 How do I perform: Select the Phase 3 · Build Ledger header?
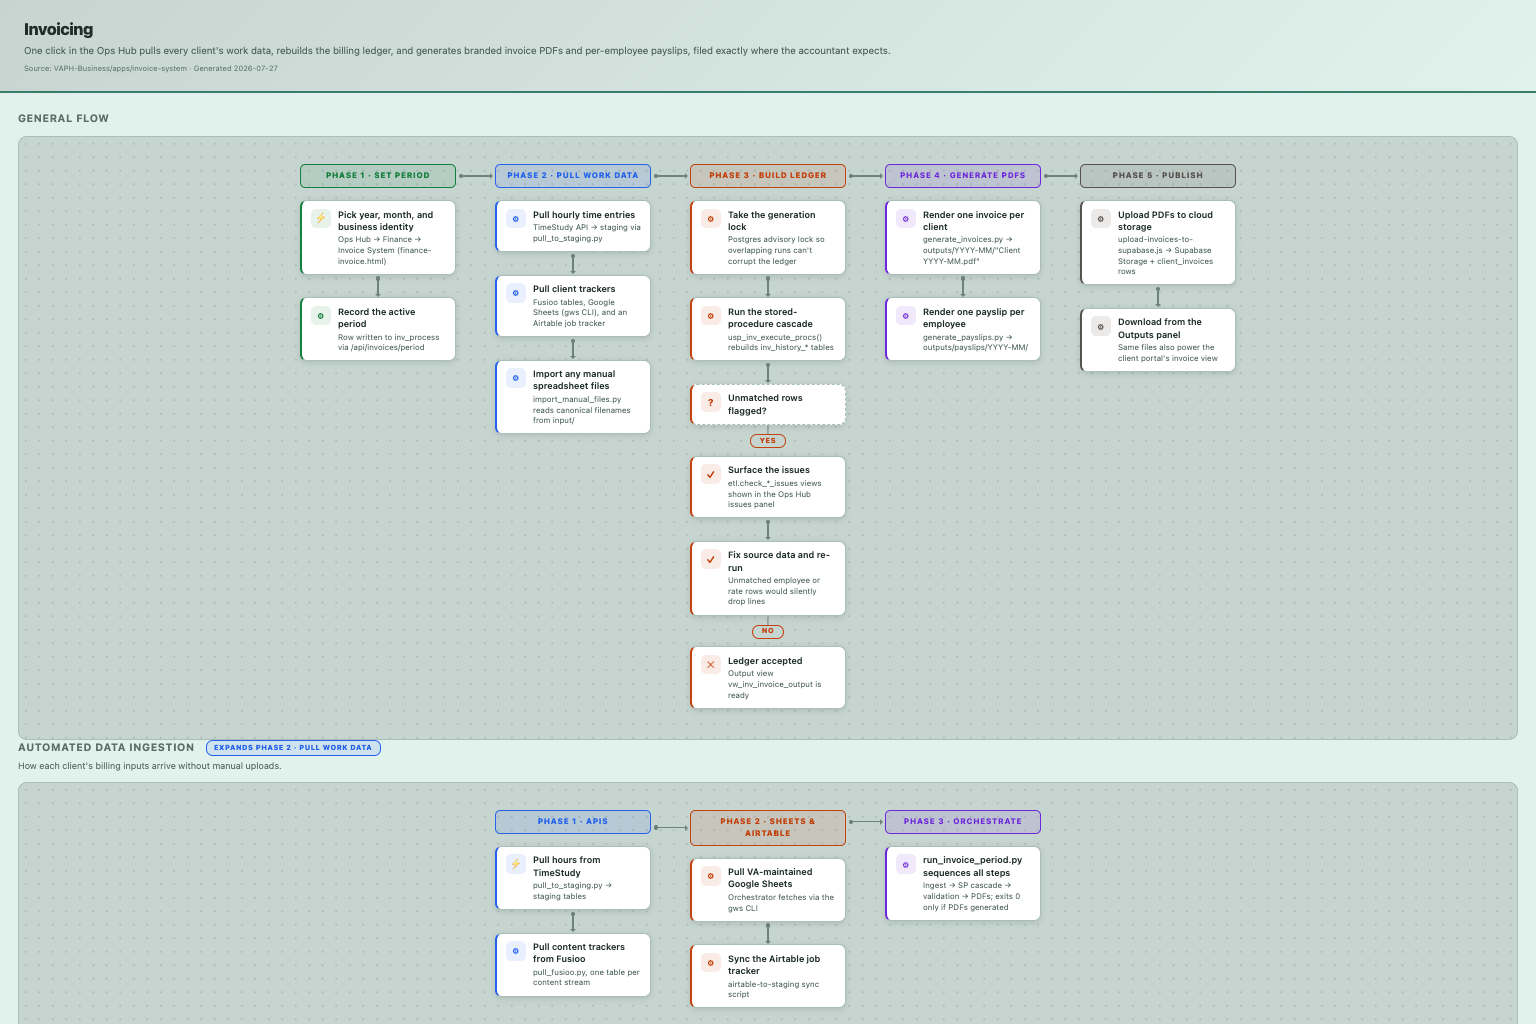coord(768,175)
